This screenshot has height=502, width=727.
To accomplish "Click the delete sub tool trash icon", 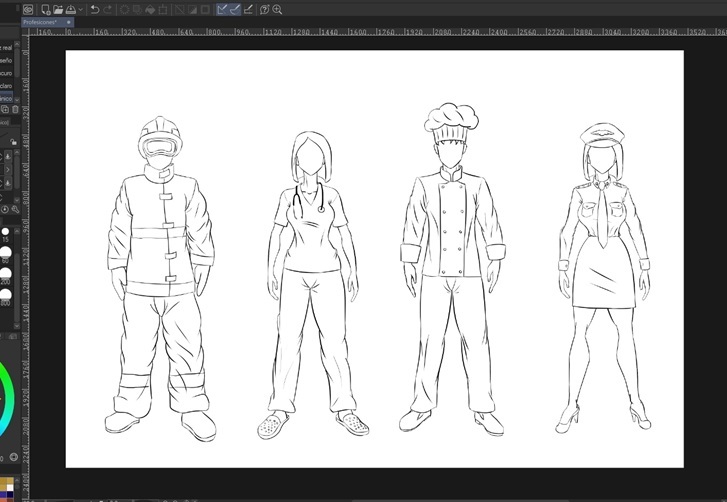I will [x=15, y=109].
